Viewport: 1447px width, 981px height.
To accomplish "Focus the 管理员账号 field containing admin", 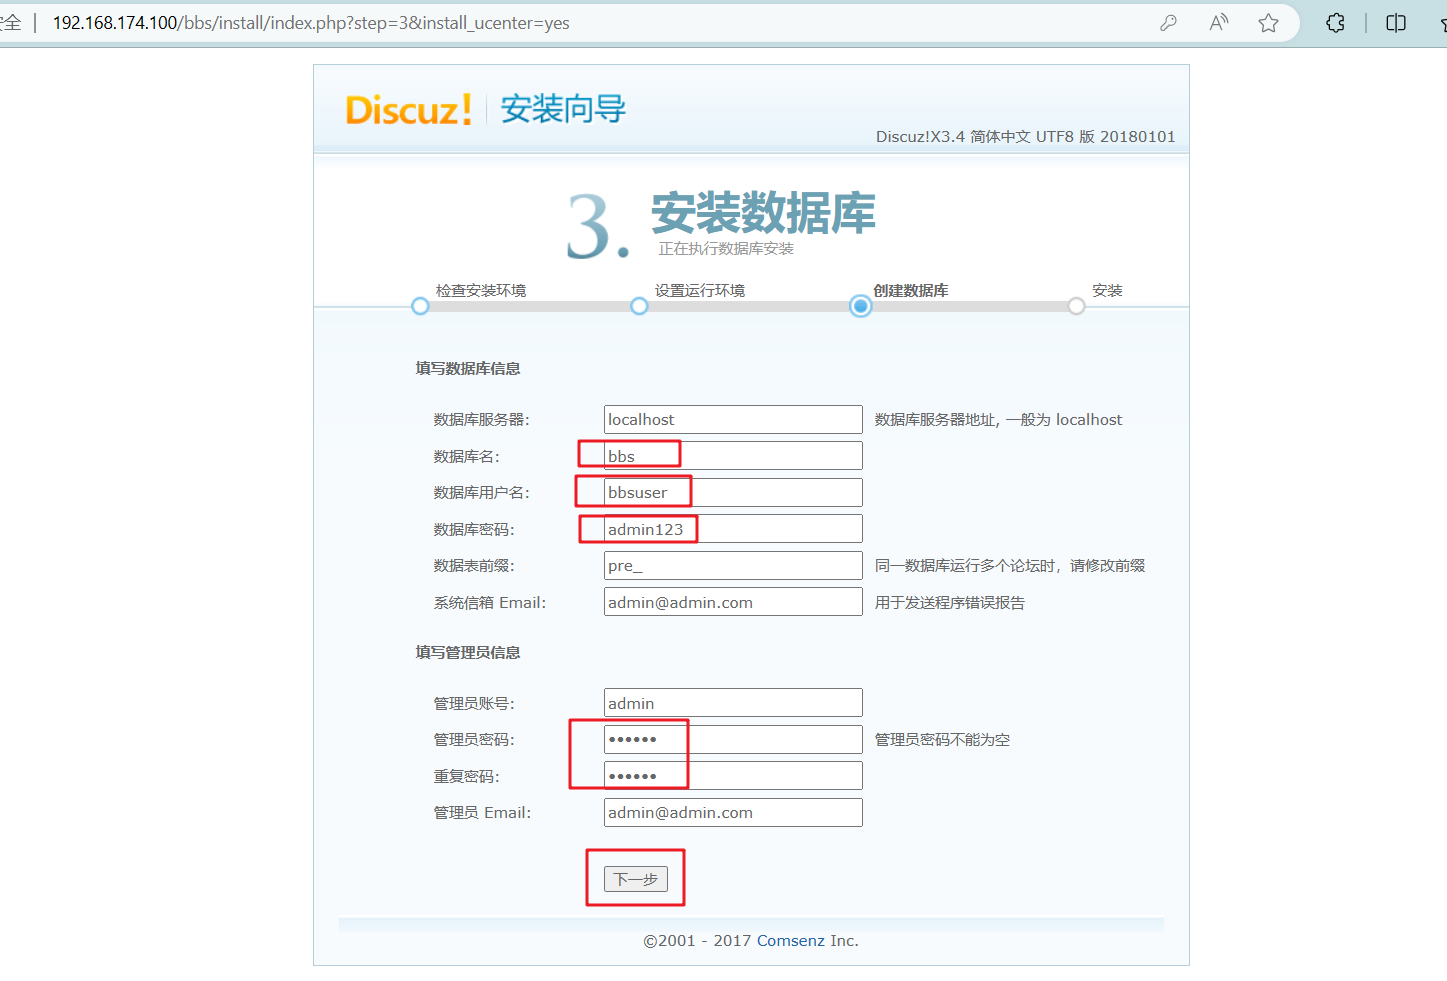I will (x=733, y=703).
